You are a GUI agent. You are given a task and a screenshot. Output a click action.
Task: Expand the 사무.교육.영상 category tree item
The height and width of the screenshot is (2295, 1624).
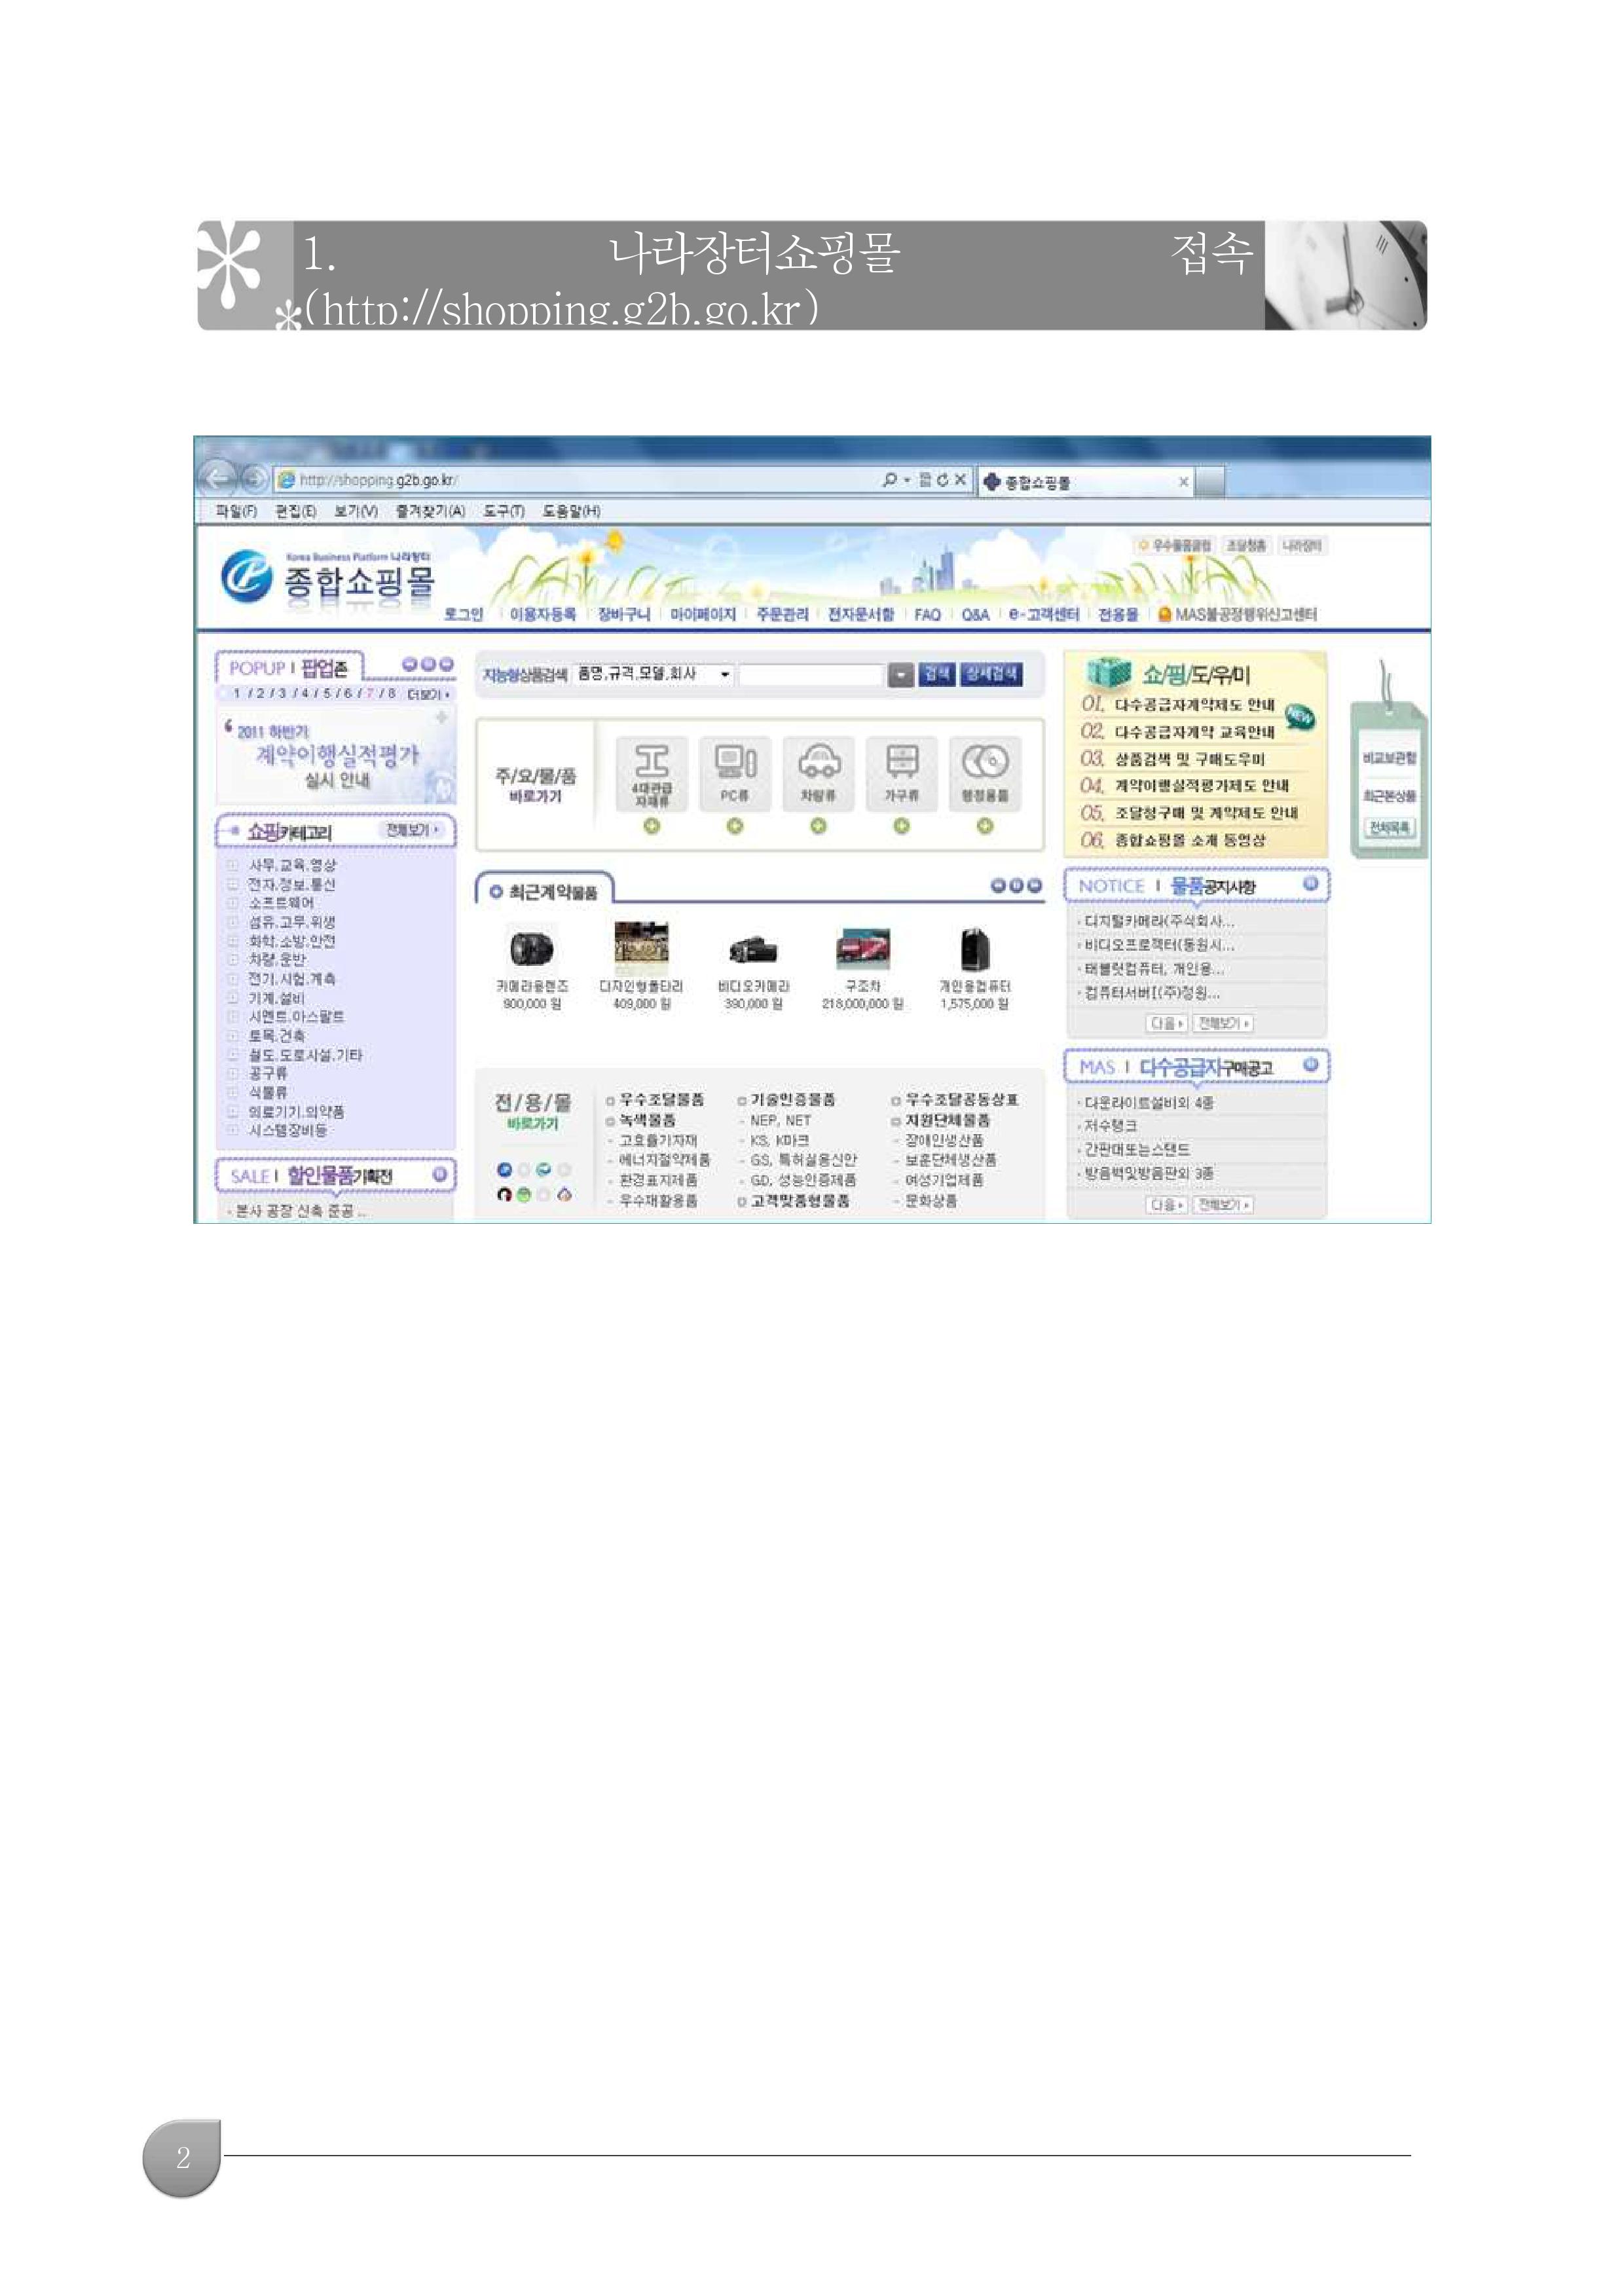(232, 866)
